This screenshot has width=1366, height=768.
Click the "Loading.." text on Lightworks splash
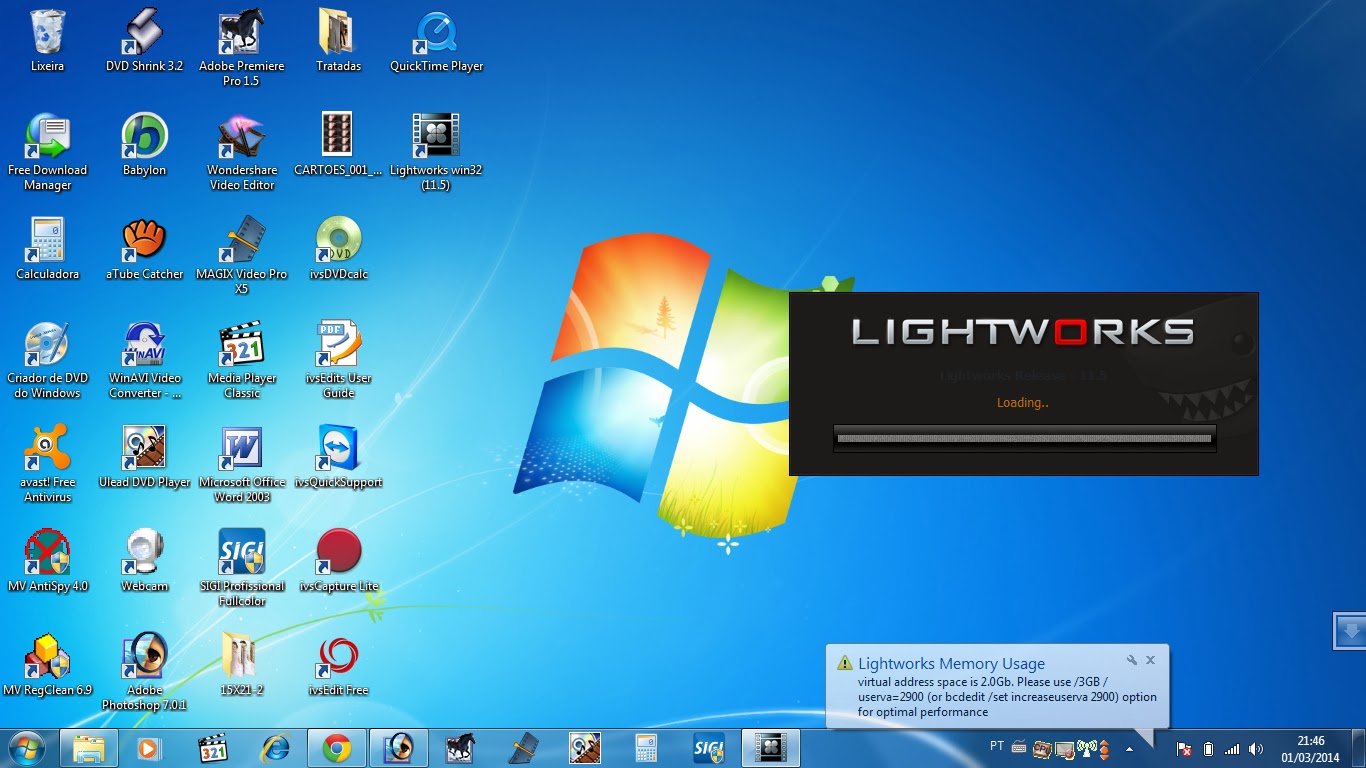1022,403
